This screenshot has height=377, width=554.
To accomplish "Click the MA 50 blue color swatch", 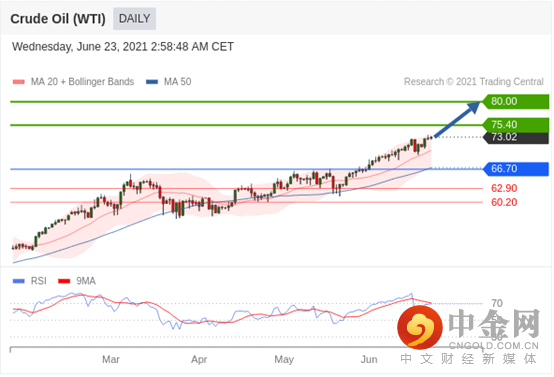I will pos(152,82).
